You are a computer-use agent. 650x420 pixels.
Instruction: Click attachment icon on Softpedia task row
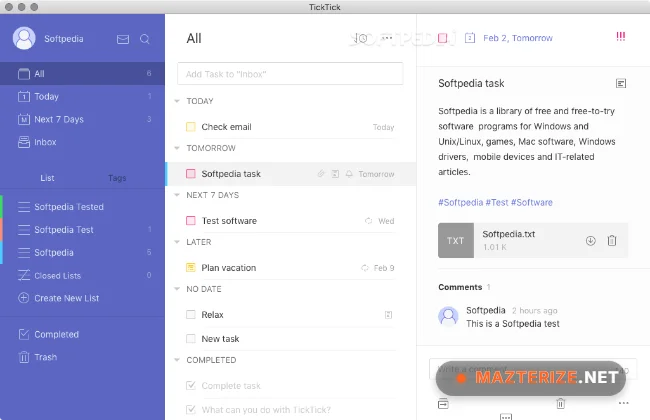(x=321, y=174)
